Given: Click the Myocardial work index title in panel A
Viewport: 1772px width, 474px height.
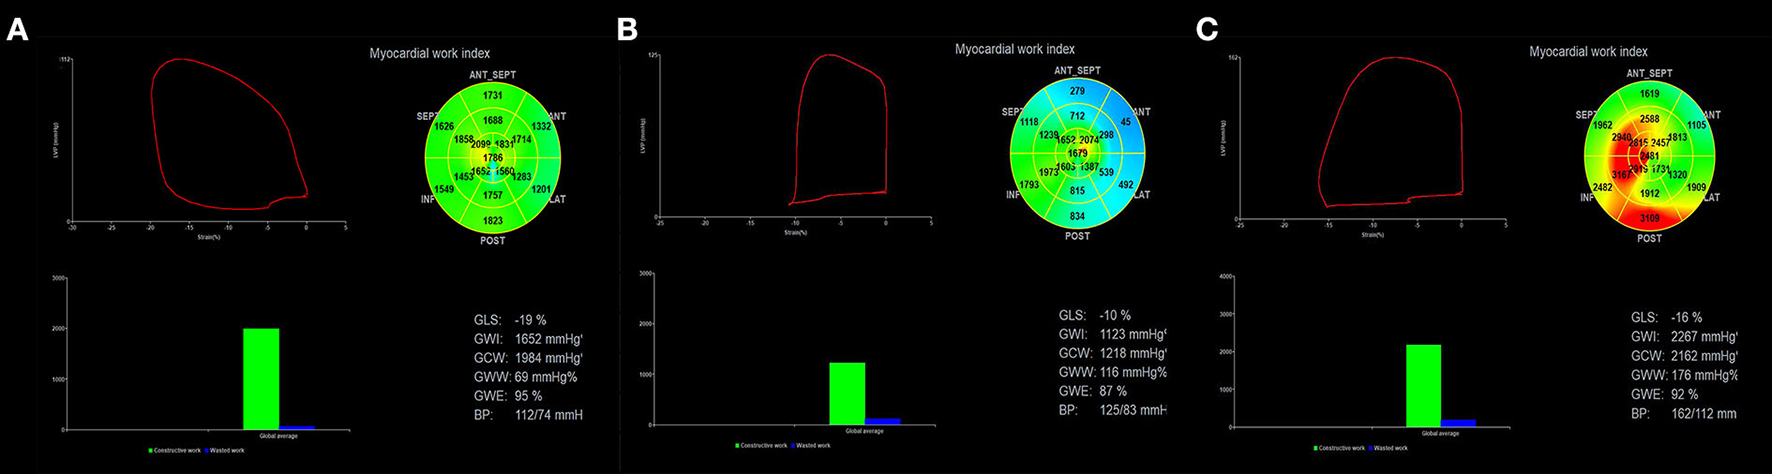Looking at the screenshot, I should coord(430,53).
